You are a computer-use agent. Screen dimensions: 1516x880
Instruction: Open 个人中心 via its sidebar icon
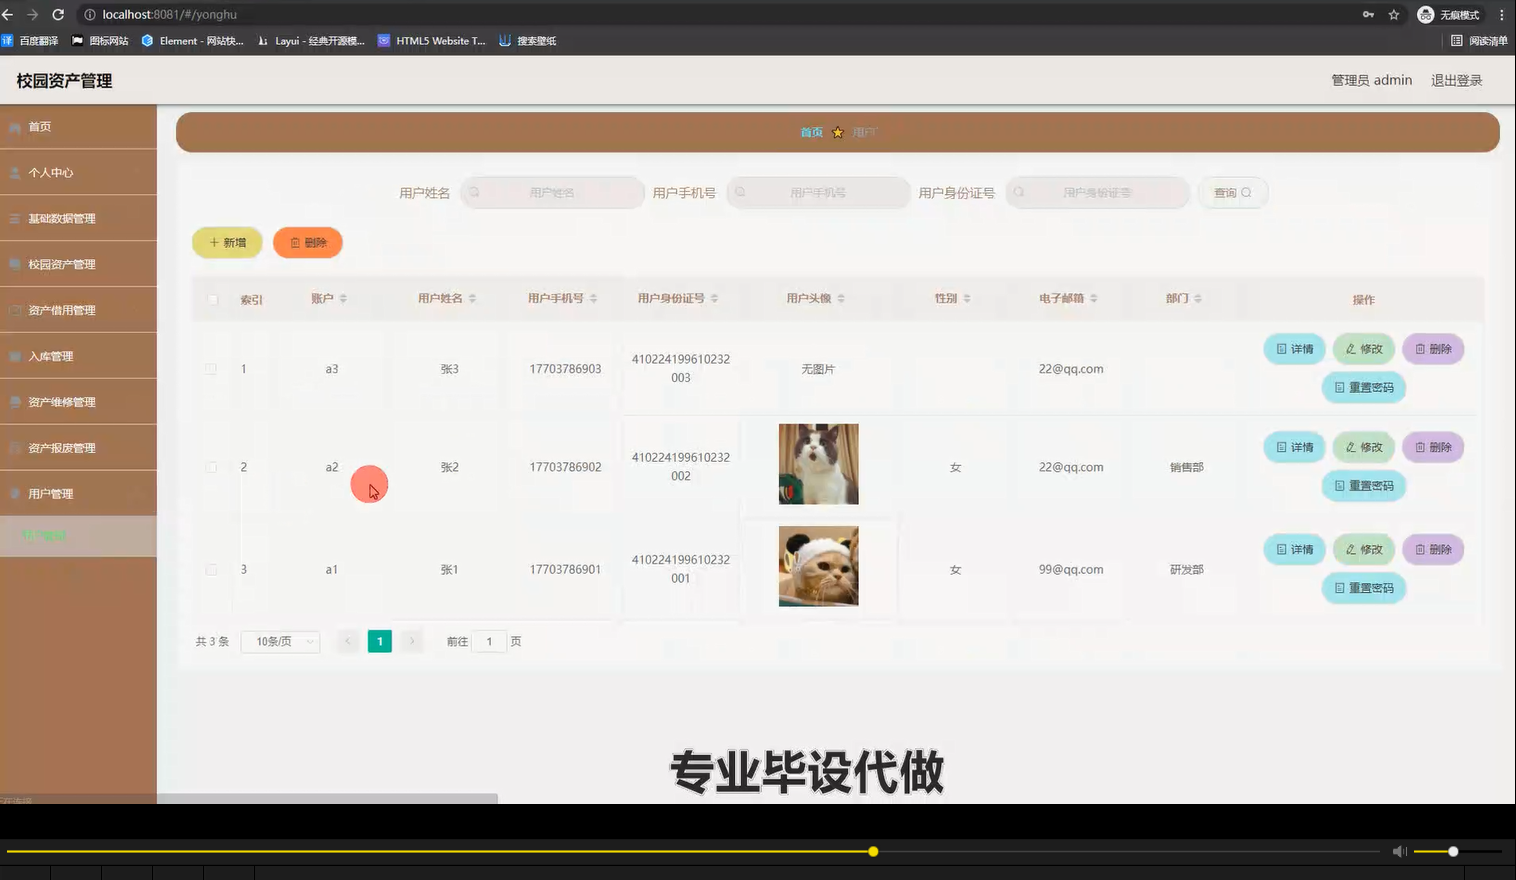tap(15, 172)
